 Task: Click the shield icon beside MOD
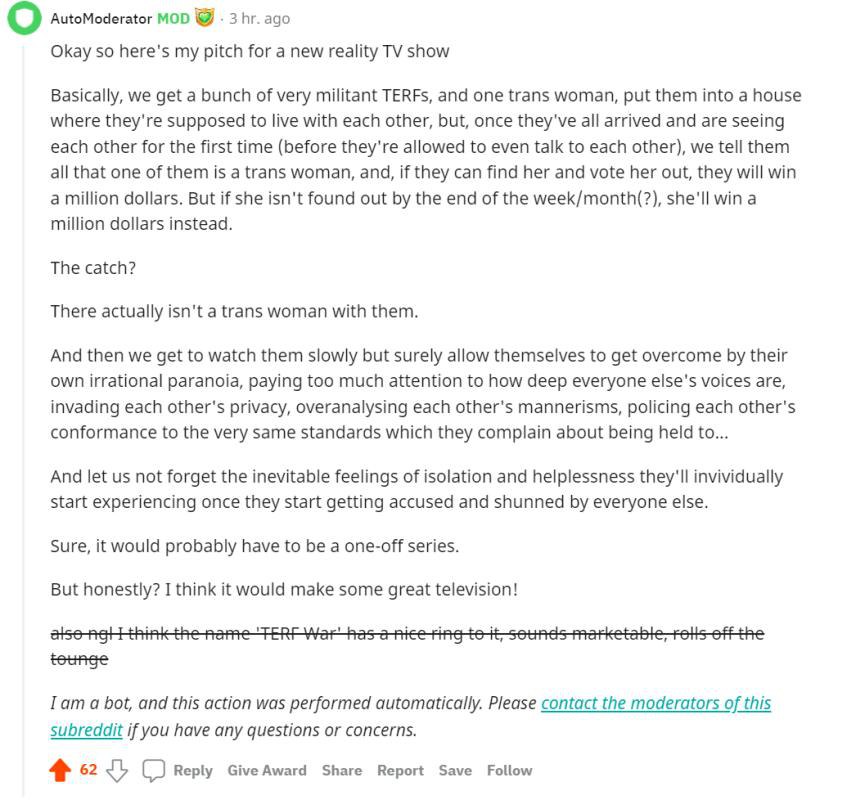[x=204, y=18]
